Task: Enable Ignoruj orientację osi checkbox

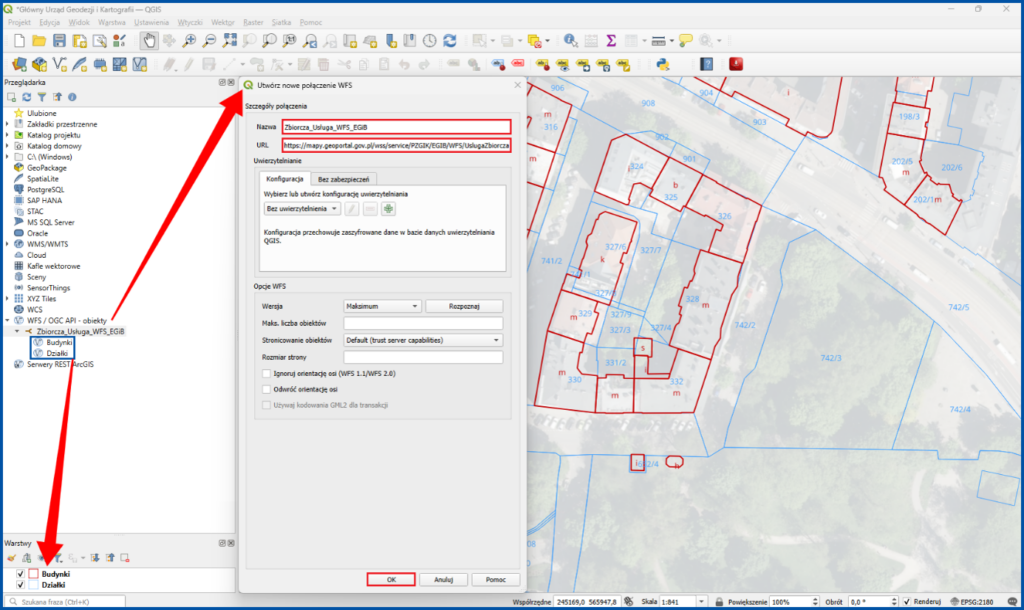Action: click(266, 374)
